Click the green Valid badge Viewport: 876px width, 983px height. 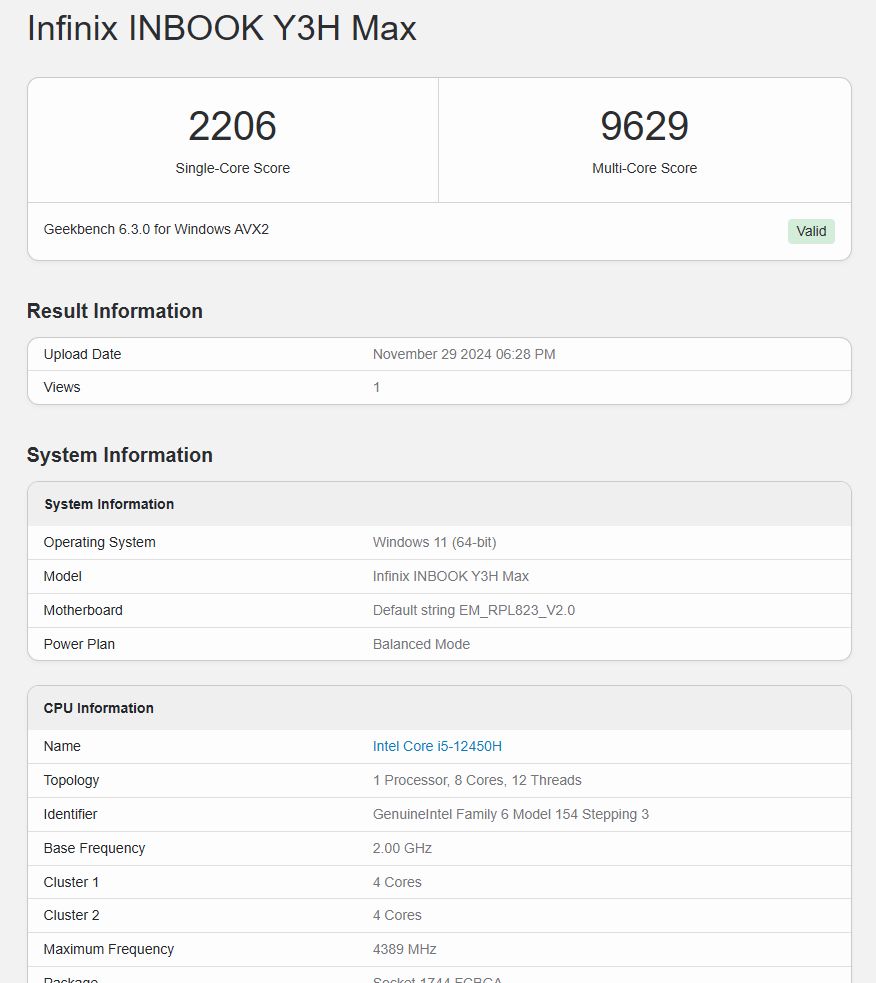coord(811,231)
